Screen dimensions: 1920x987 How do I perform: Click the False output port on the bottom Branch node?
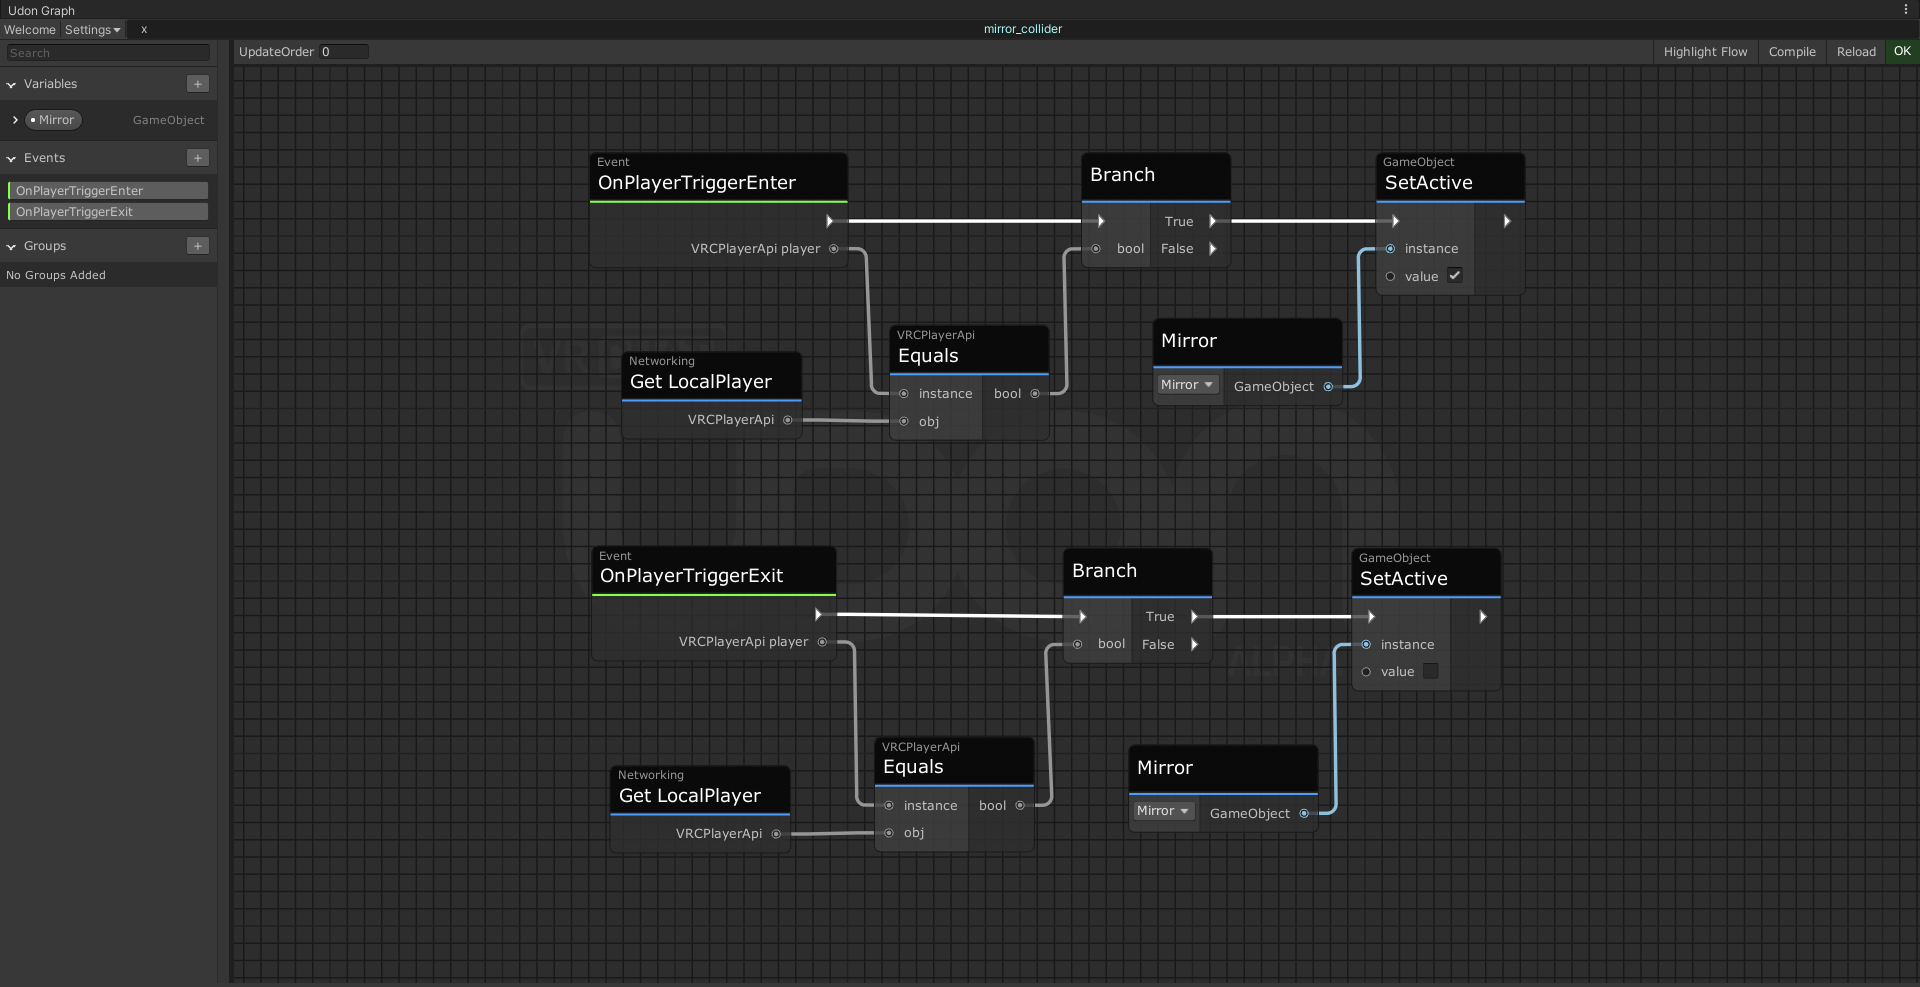tap(1194, 645)
